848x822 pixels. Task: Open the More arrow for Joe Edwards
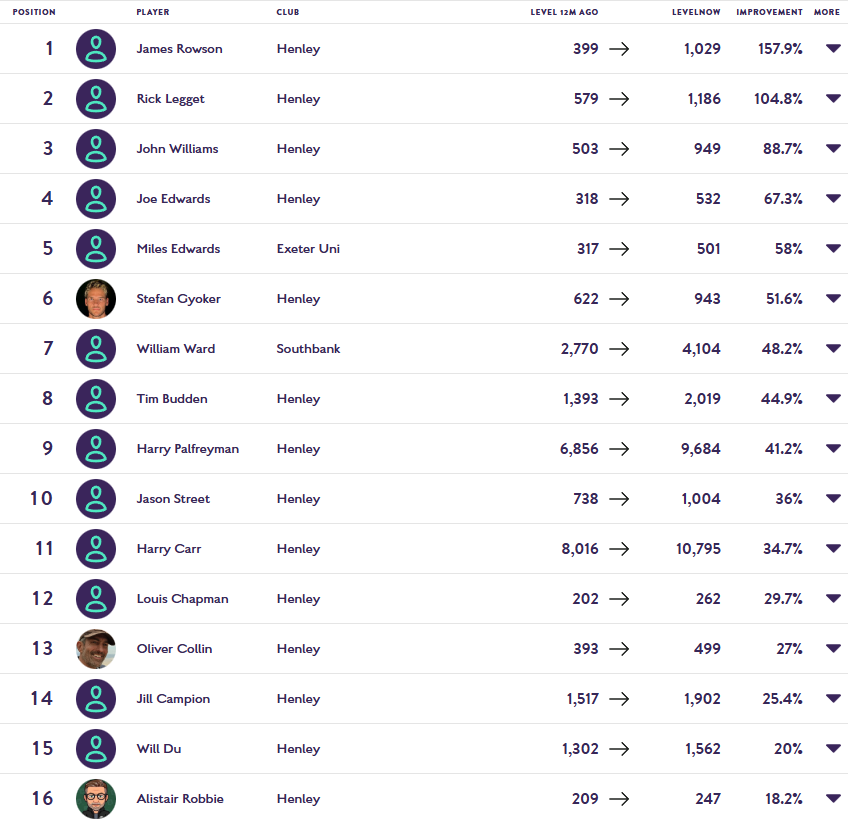(x=833, y=198)
